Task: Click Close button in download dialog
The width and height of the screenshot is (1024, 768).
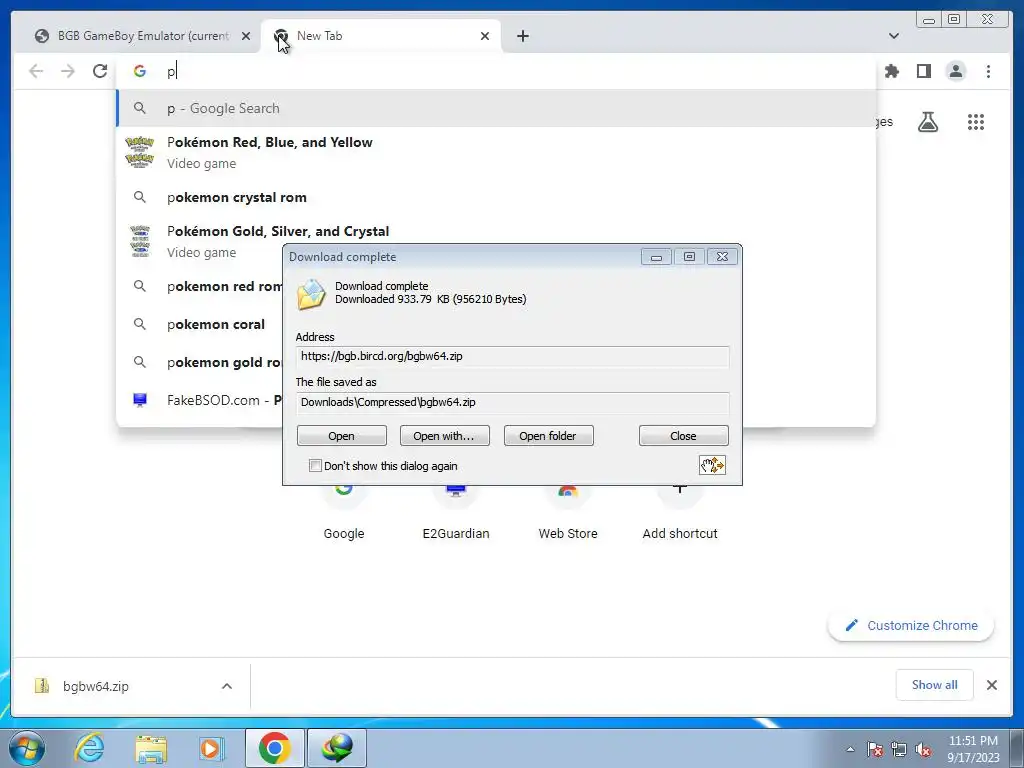Action: (x=683, y=436)
